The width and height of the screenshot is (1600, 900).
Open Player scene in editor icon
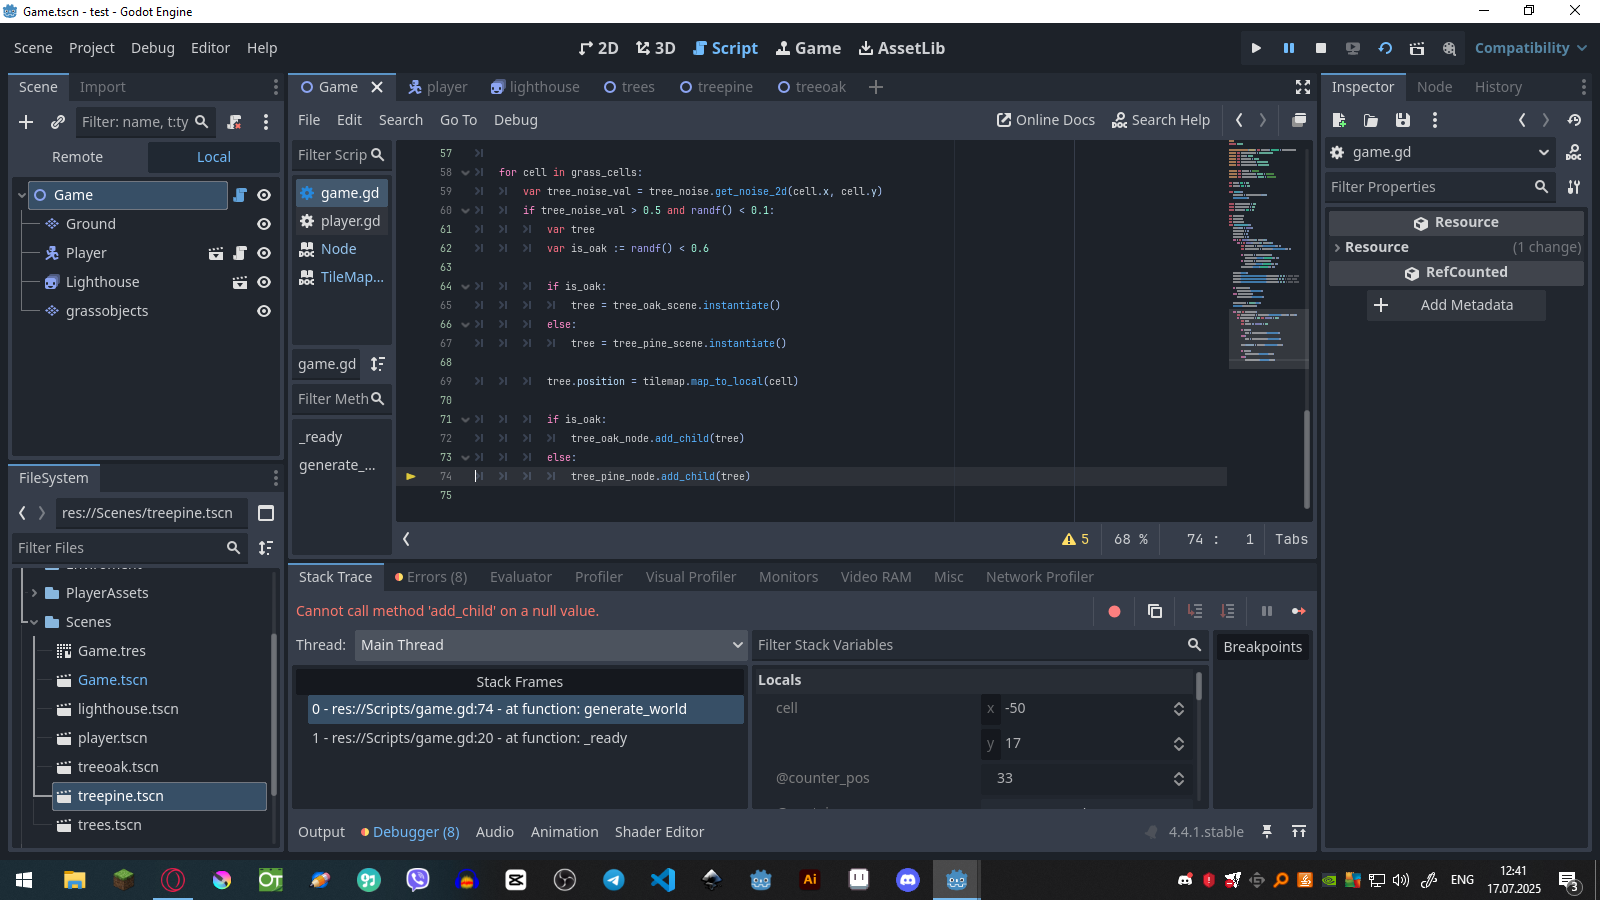[216, 253]
